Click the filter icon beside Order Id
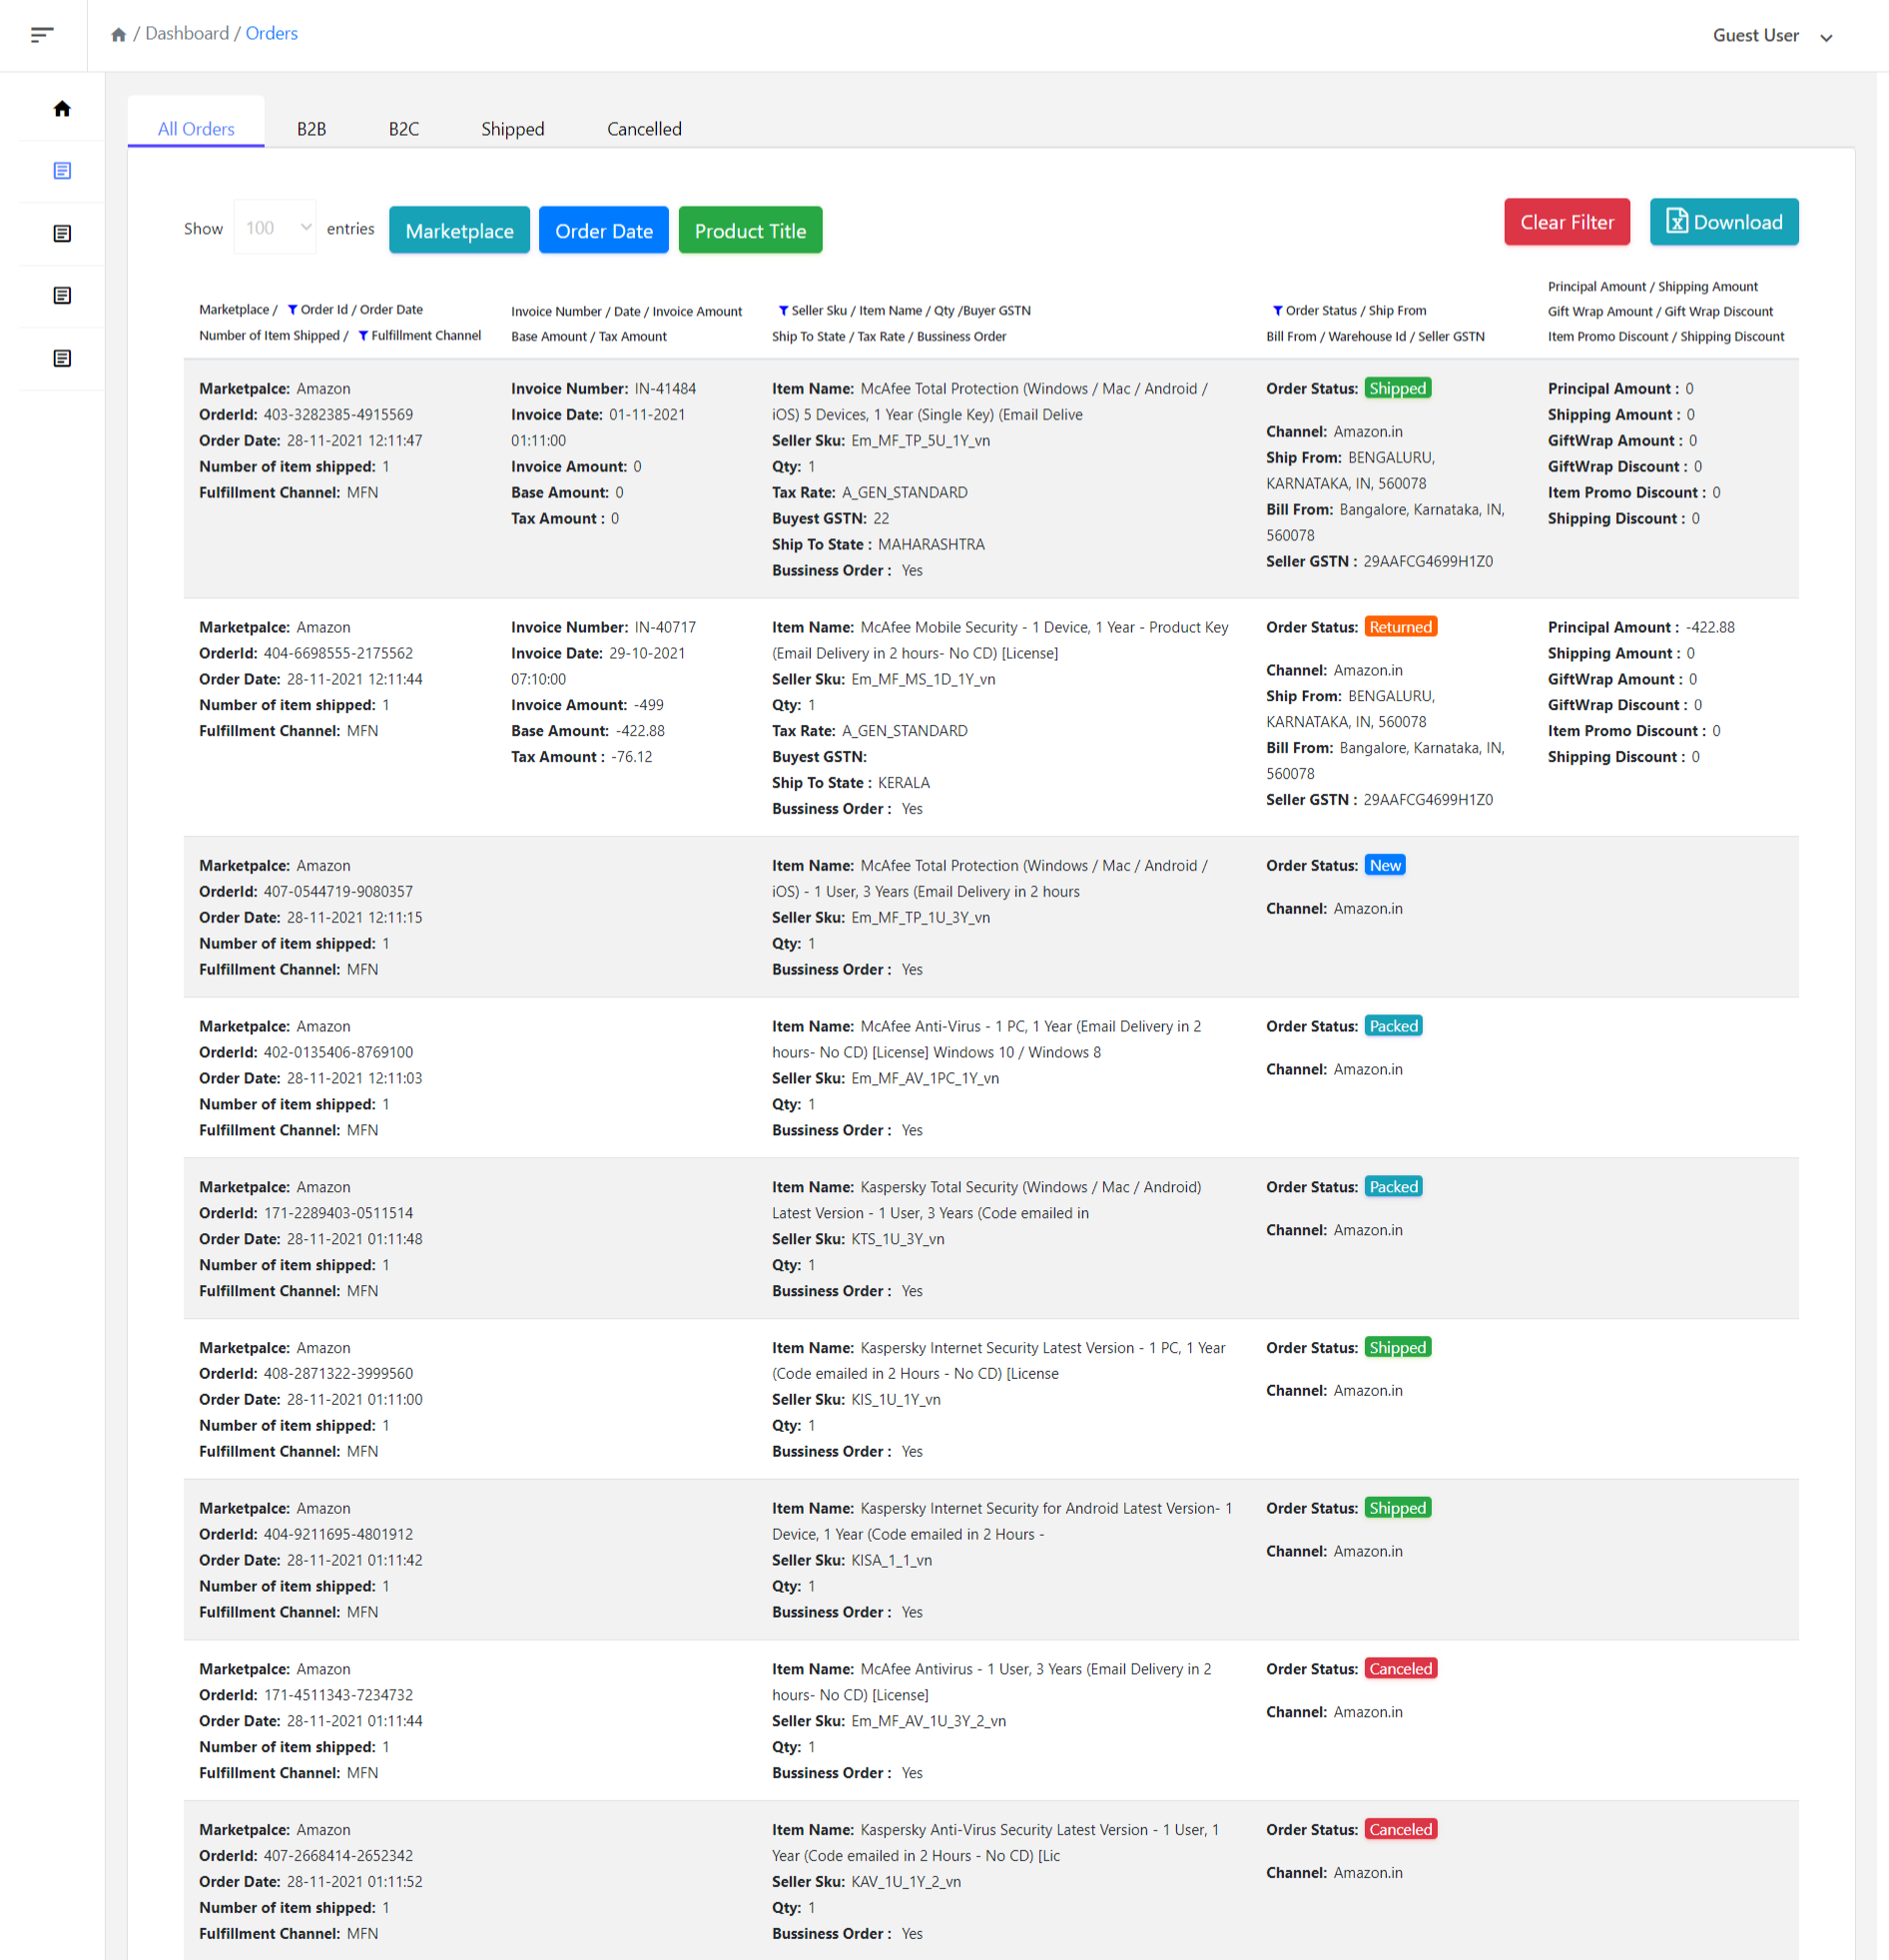Image resolution: width=1889 pixels, height=1960 pixels. pos(292,310)
